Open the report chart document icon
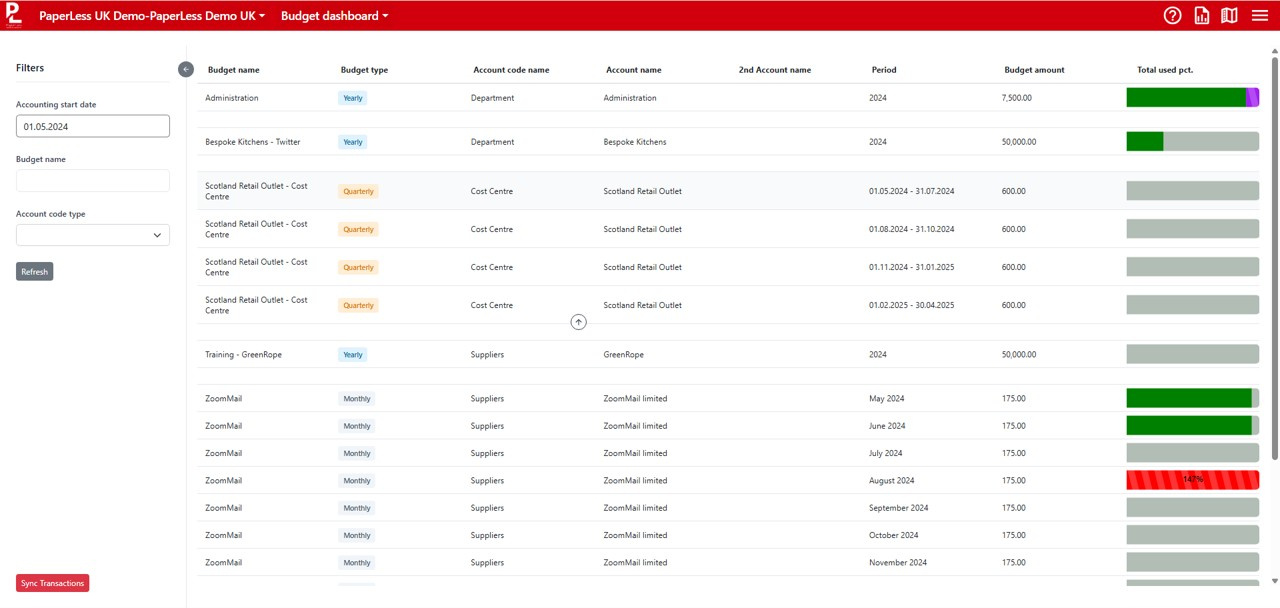The height and width of the screenshot is (608, 1280). pos(1202,15)
